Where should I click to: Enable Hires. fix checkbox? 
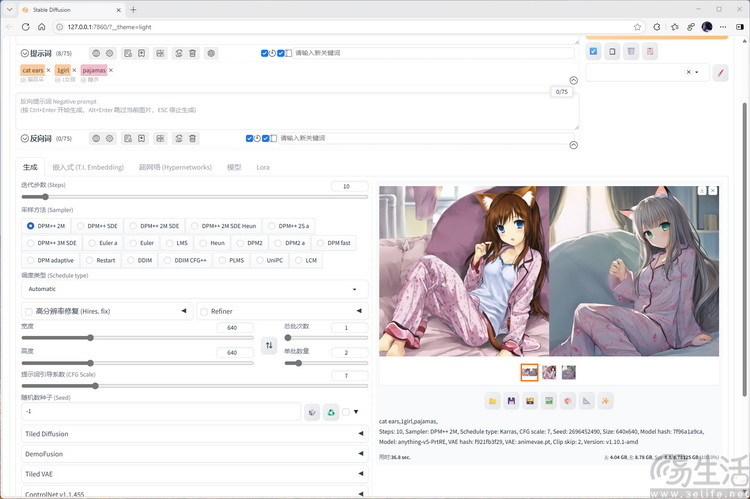[29, 311]
